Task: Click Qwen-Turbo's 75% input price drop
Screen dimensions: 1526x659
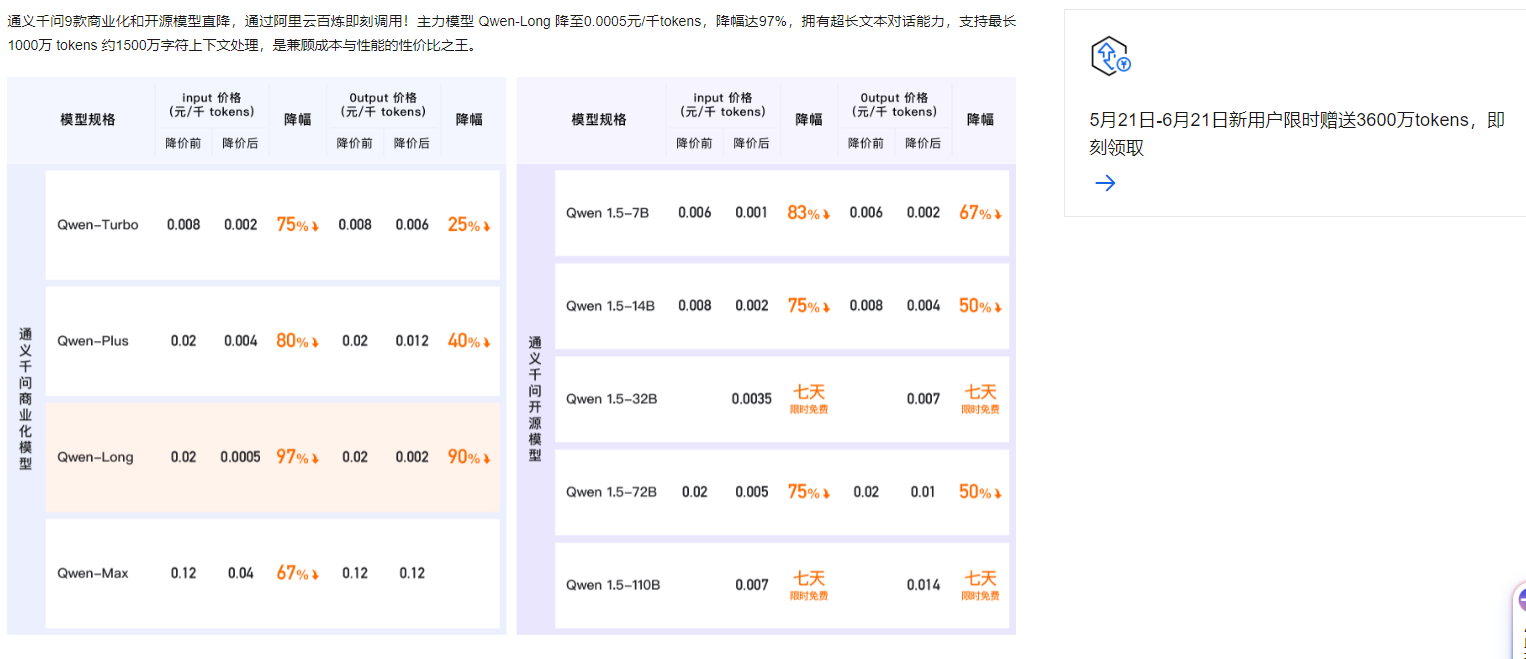Action: tap(298, 225)
